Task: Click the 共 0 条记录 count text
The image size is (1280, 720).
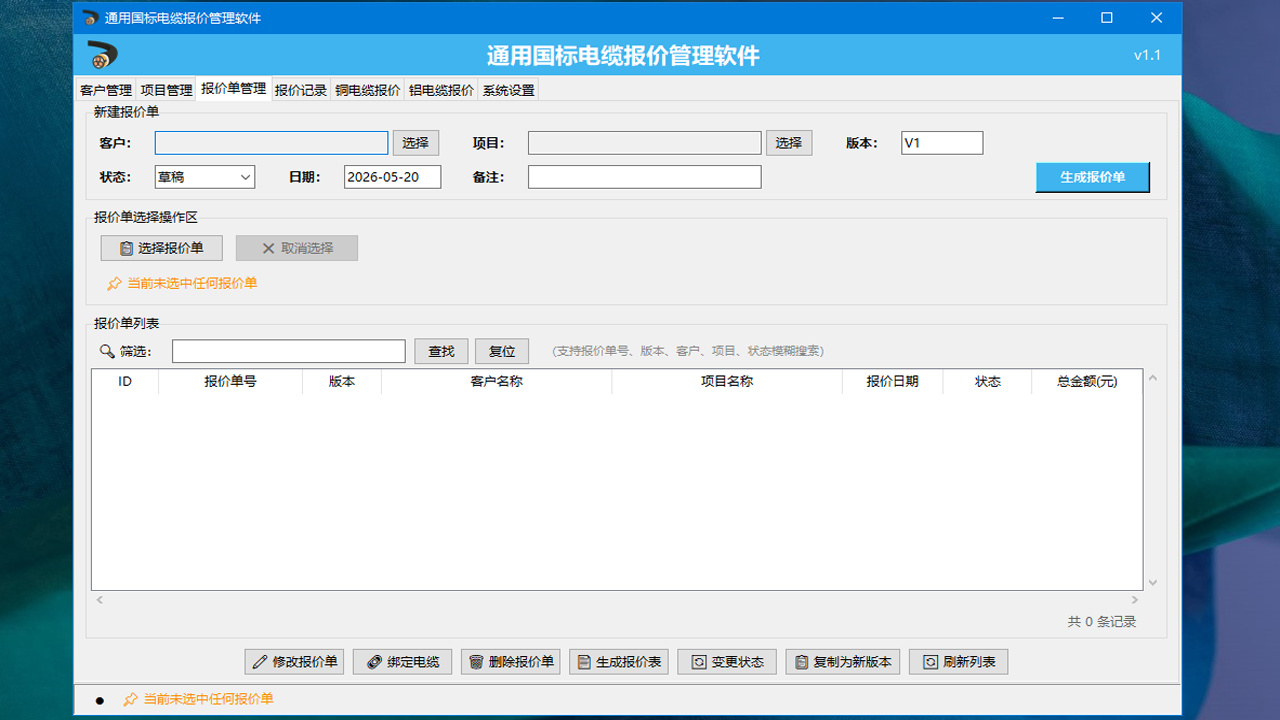Action: (x=1102, y=622)
